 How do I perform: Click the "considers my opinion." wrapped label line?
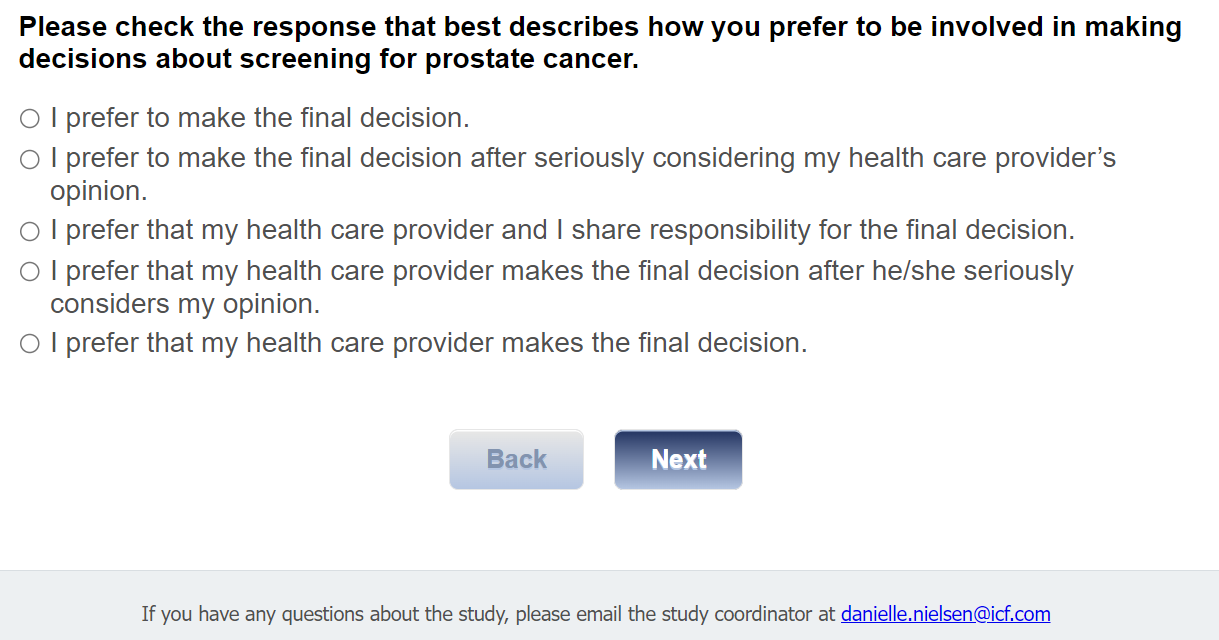point(185,303)
